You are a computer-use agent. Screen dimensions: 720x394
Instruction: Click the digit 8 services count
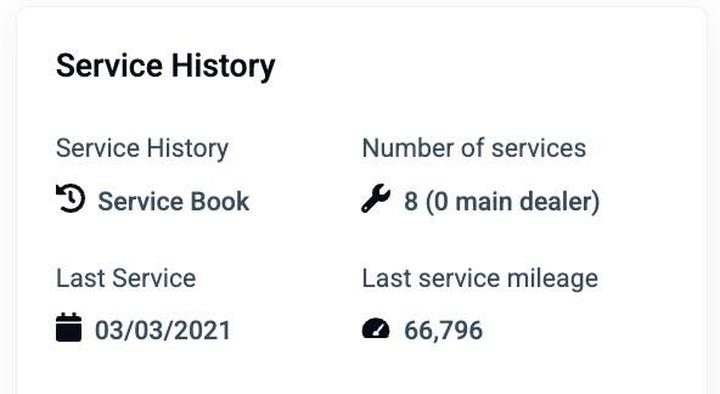411,202
